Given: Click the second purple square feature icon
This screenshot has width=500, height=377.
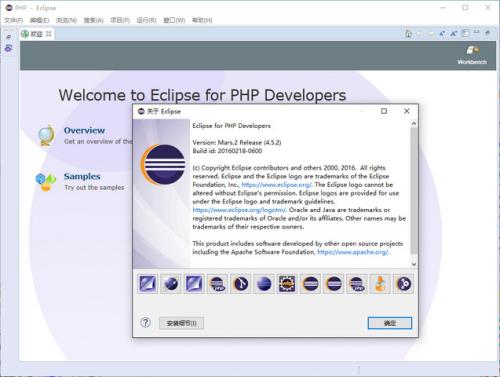Looking at the screenshot, I should tap(194, 284).
